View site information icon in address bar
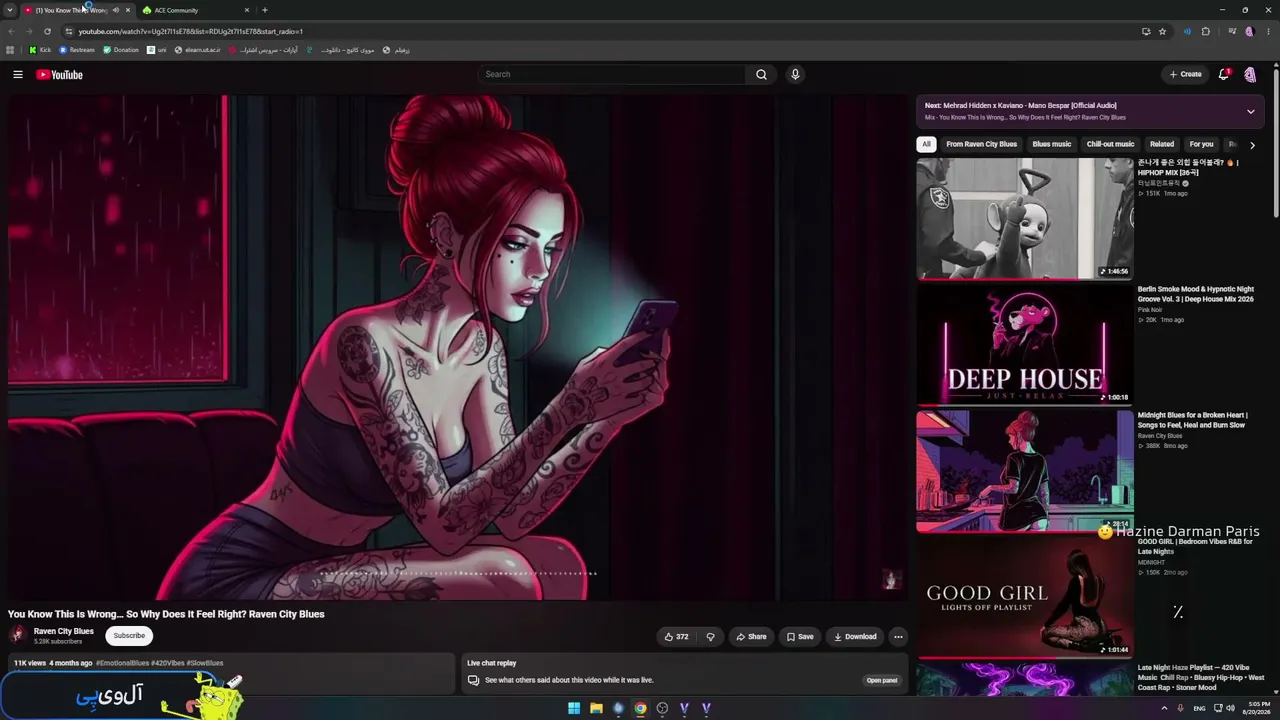 click(x=68, y=31)
